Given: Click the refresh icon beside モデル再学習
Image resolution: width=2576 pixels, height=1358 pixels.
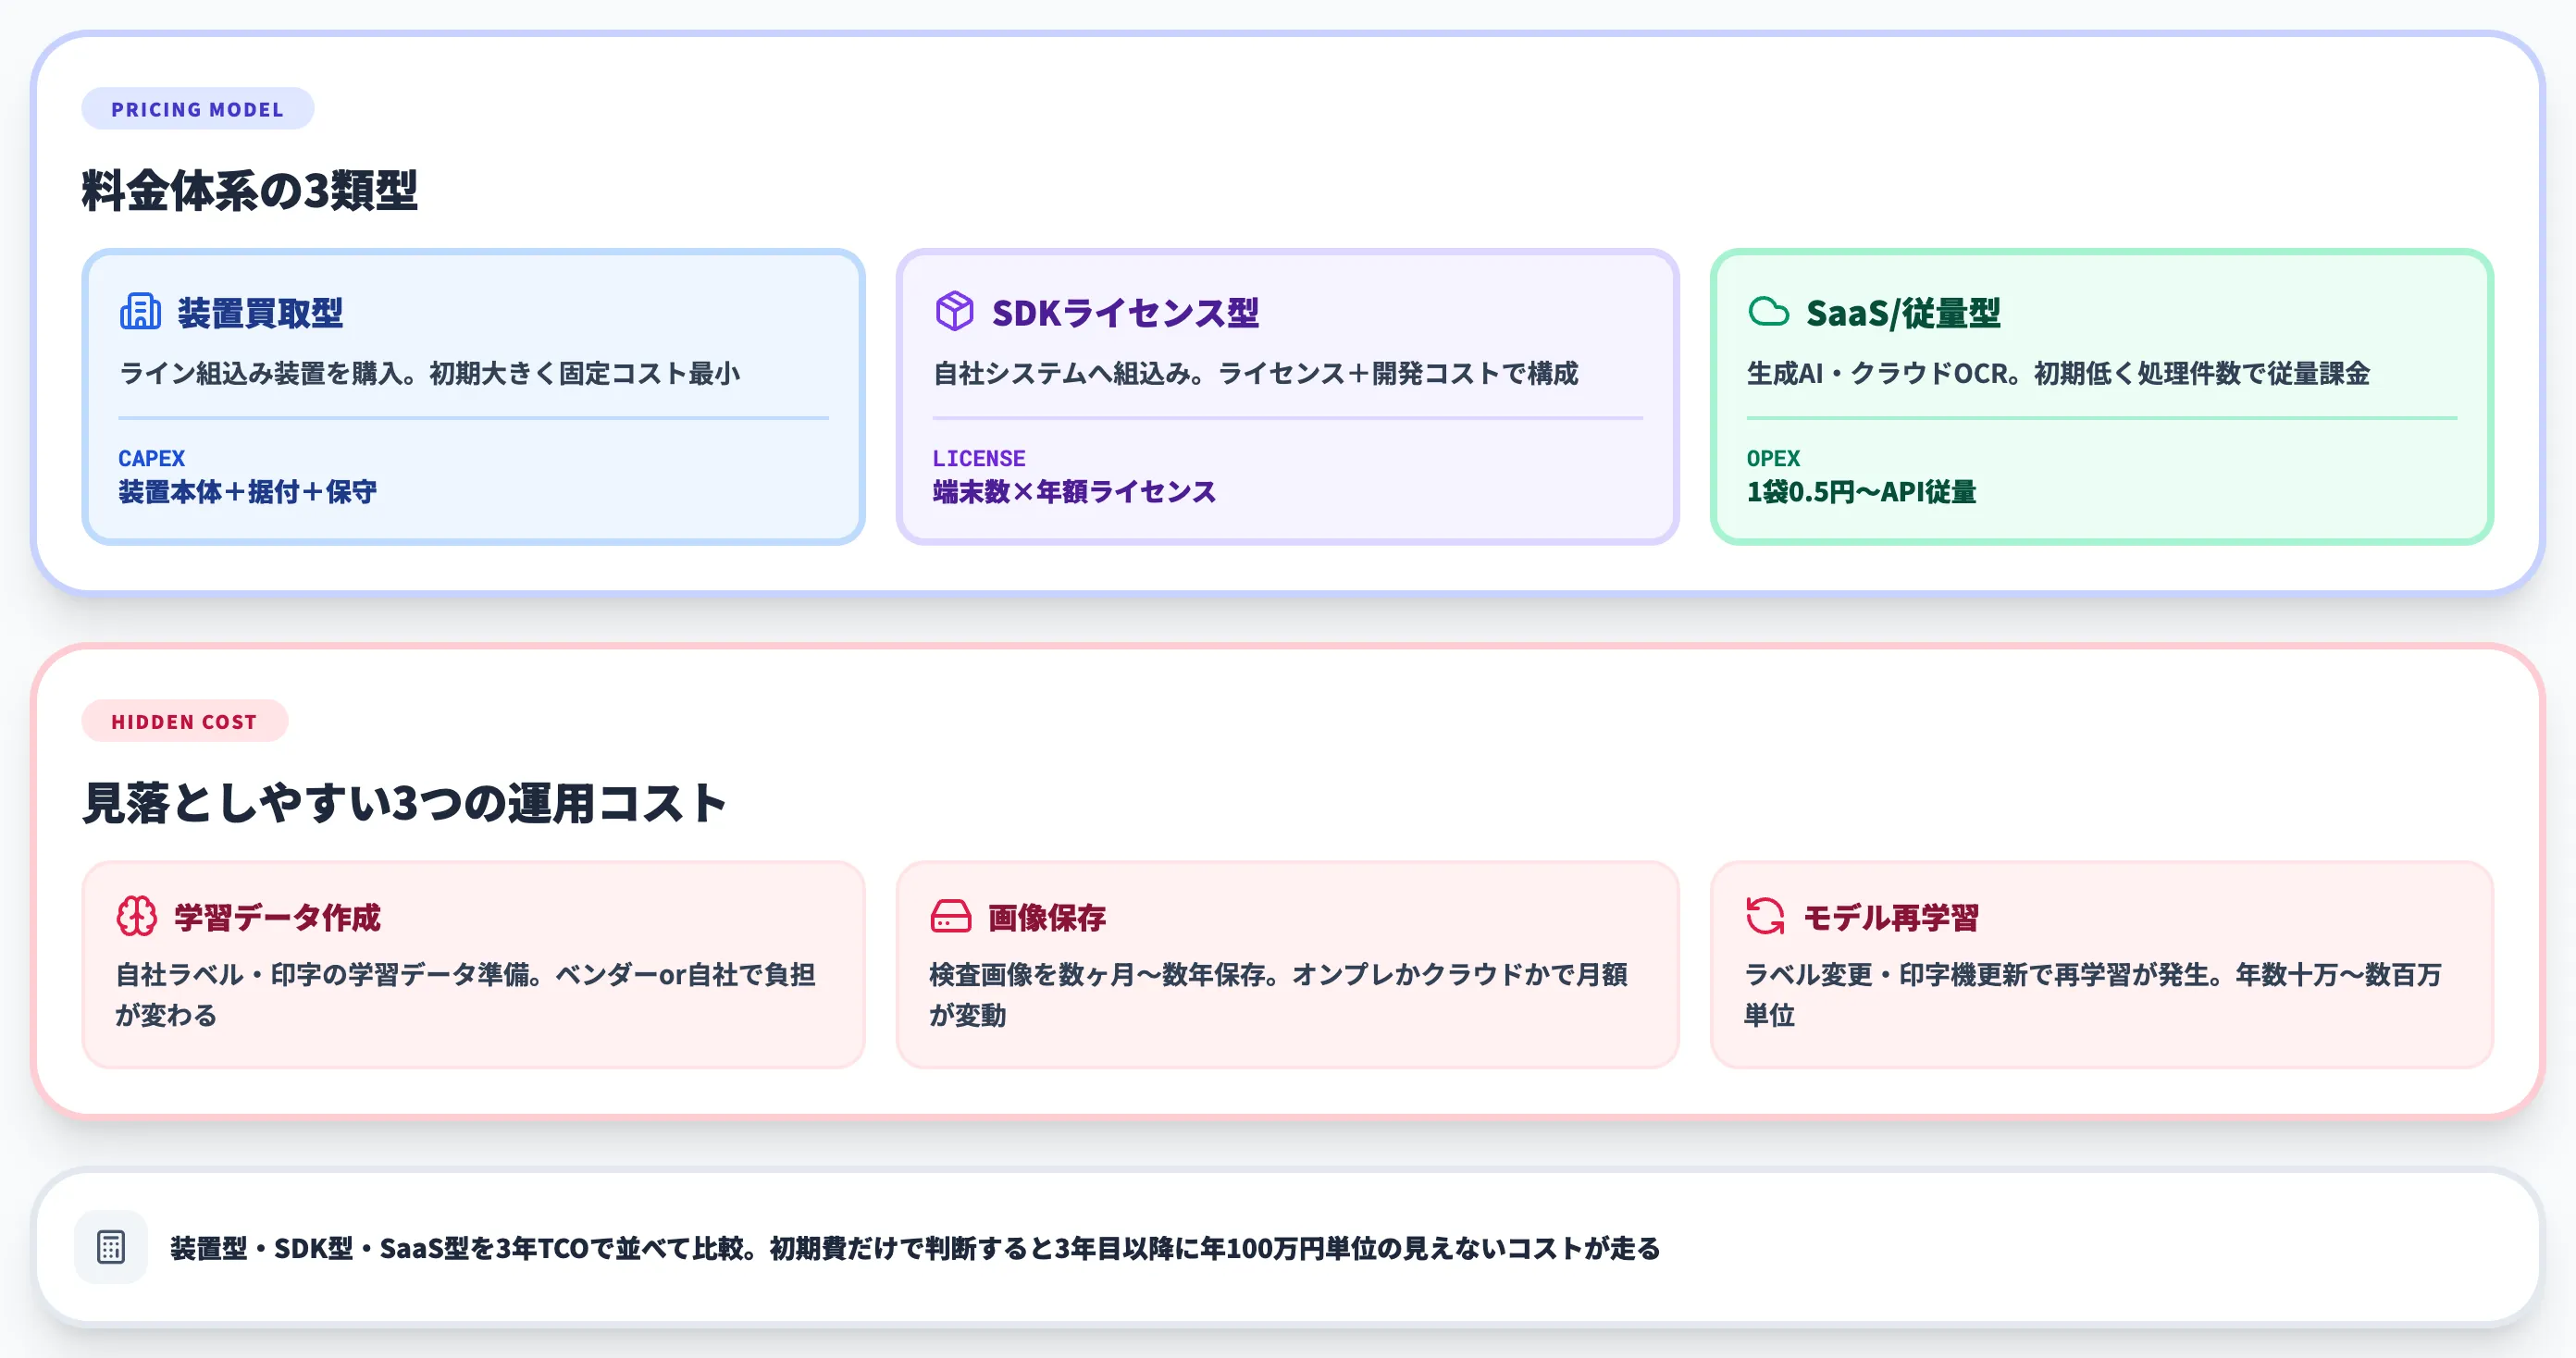Looking at the screenshot, I should pos(1765,917).
